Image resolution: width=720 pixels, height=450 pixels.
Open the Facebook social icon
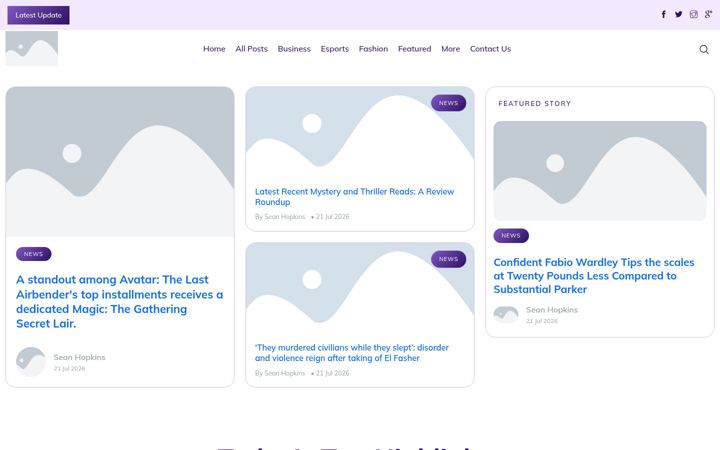click(x=664, y=14)
